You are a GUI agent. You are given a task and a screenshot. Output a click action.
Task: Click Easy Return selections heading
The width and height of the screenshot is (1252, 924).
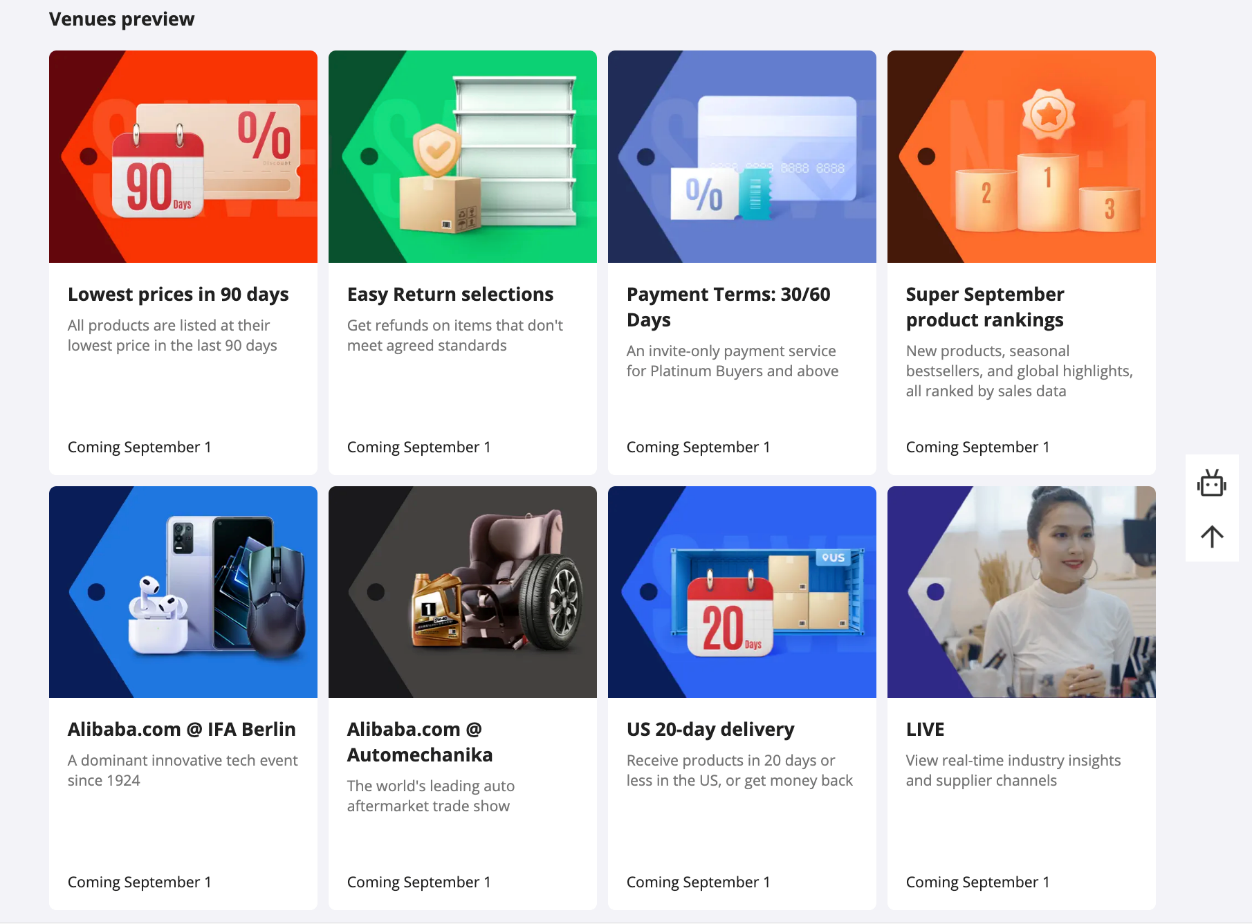click(x=450, y=294)
